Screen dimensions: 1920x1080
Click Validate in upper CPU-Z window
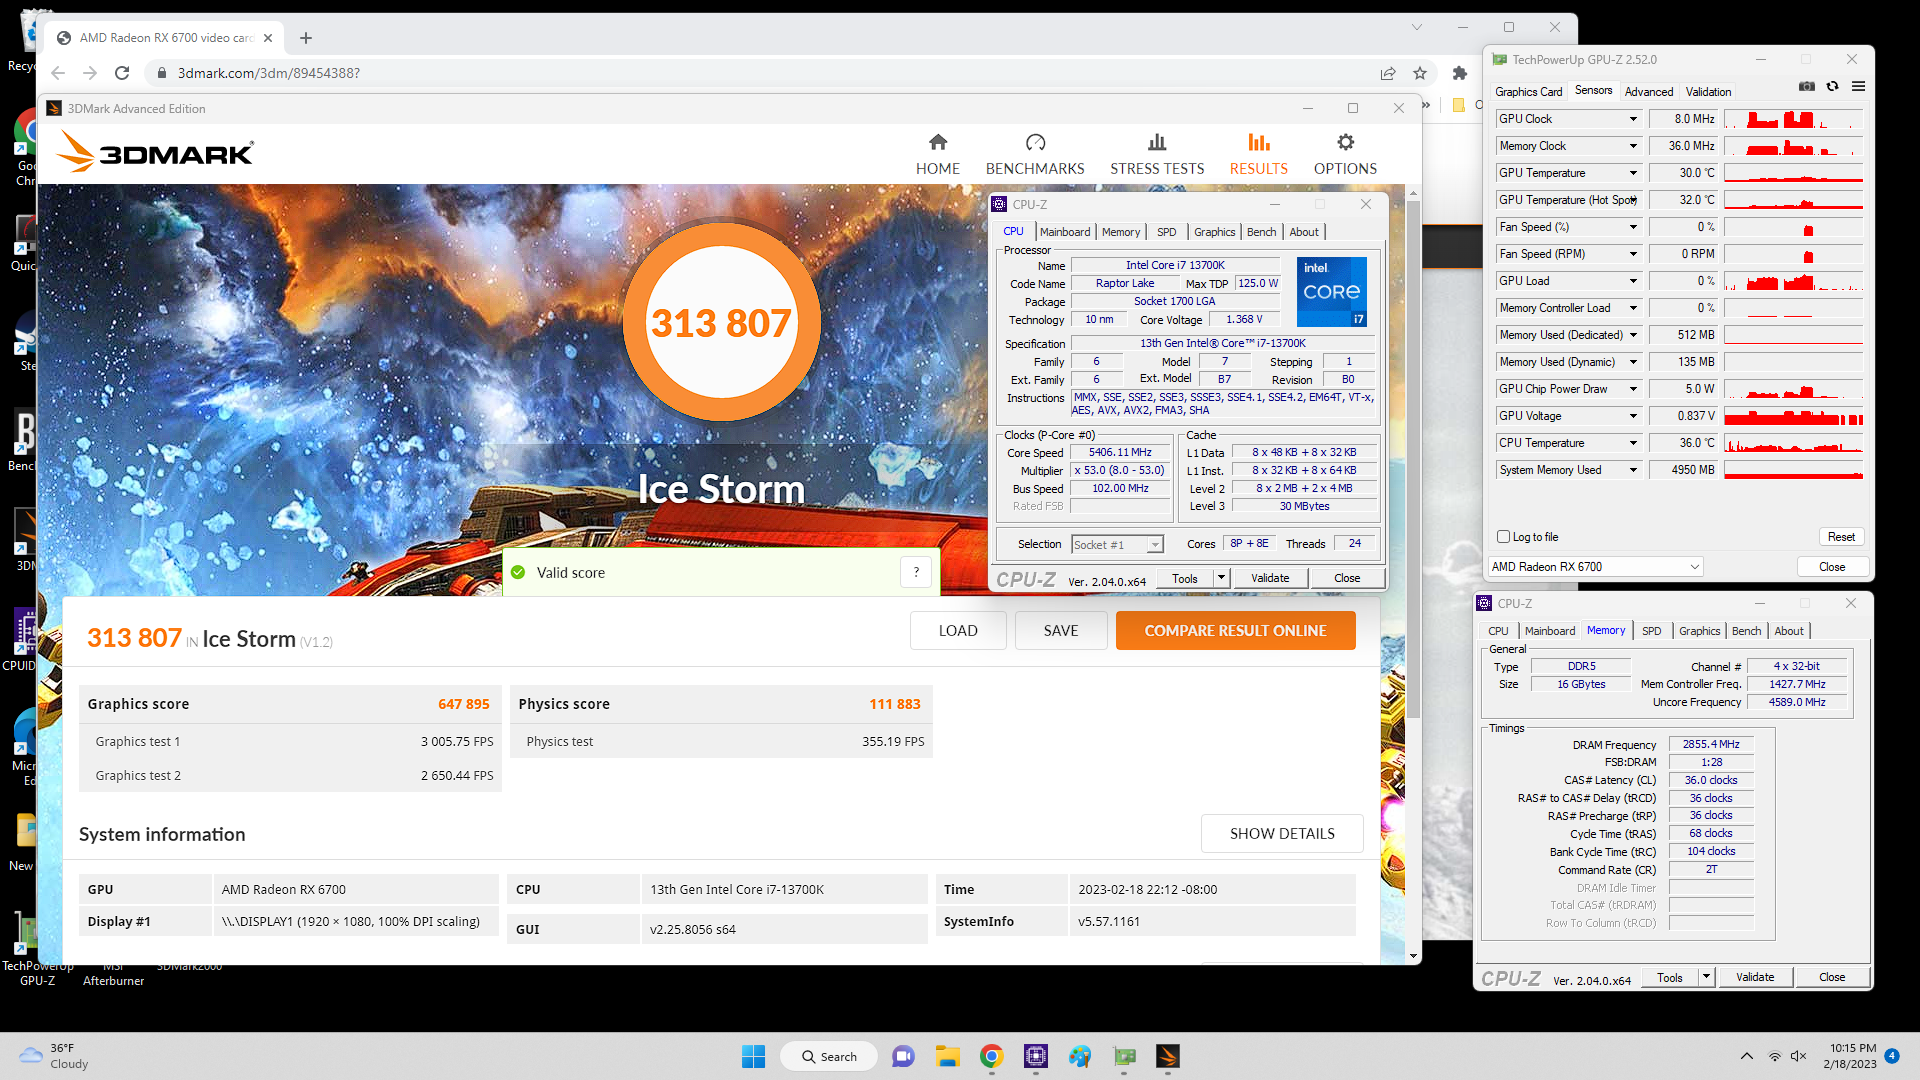coord(1270,578)
